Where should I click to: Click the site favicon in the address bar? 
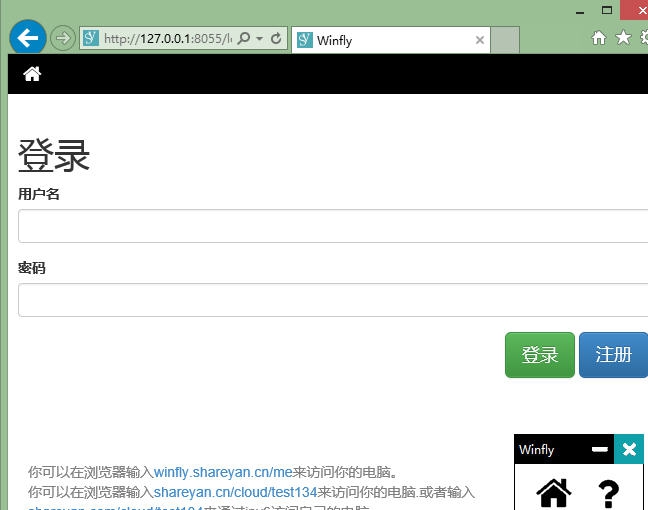pos(91,38)
